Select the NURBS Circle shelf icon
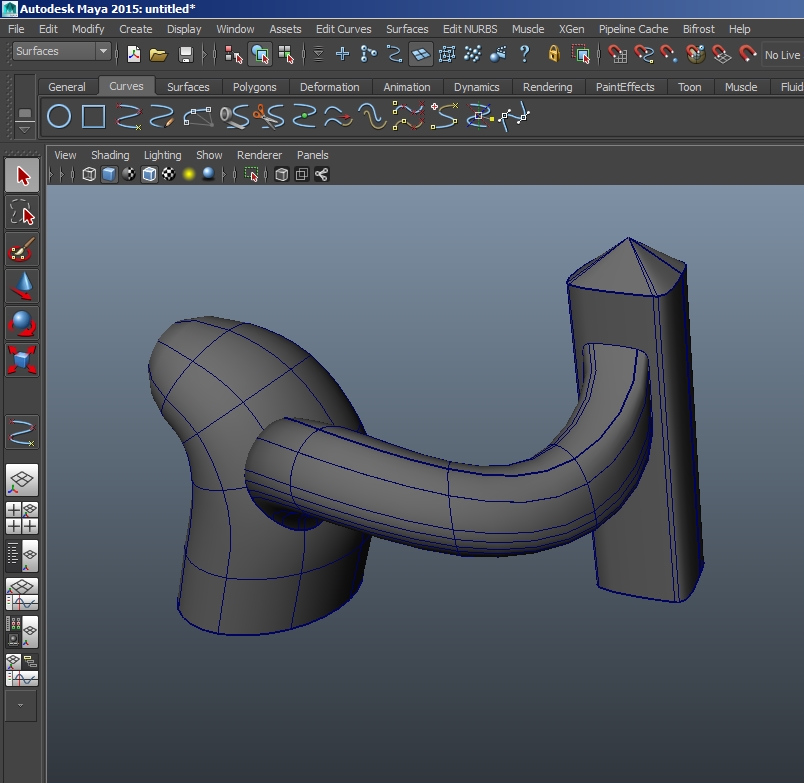 coord(59,116)
